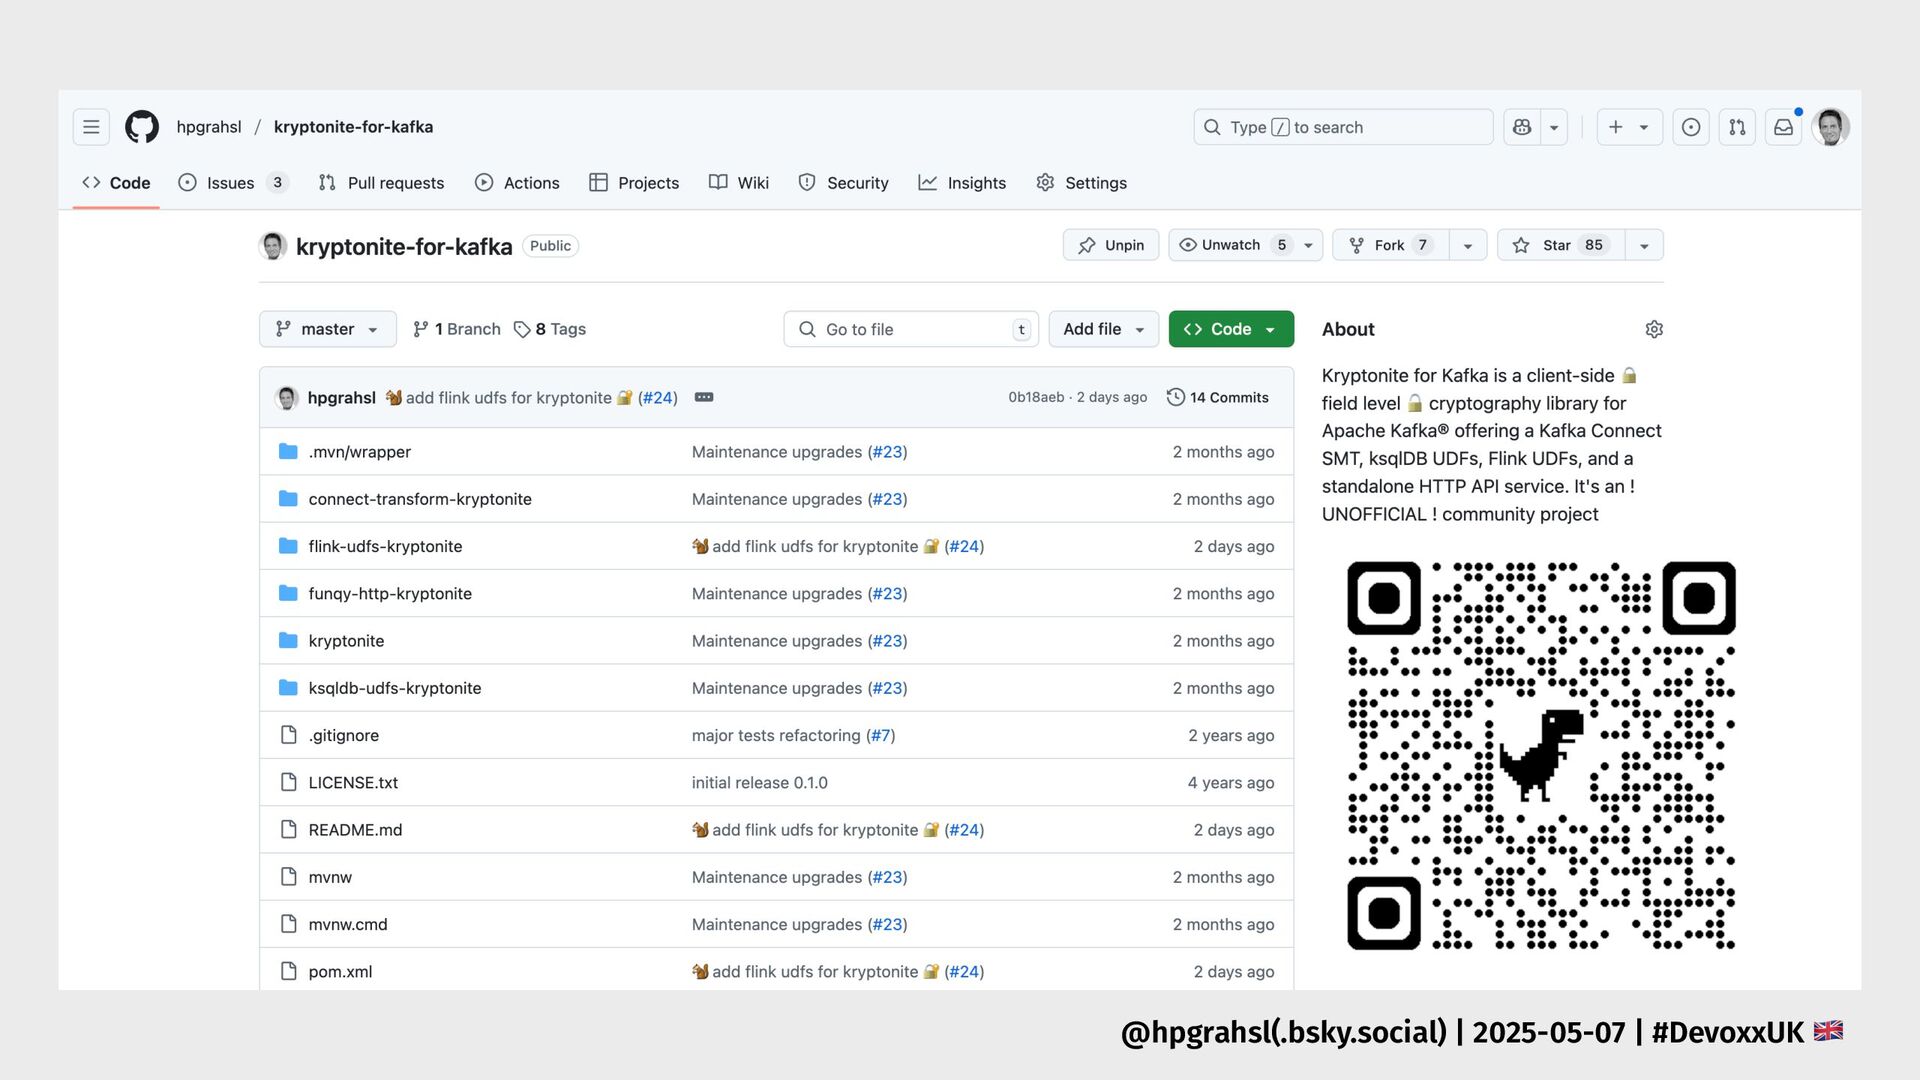Click the GitHub octocat logo
The image size is (1920, 1080).
pos(142,127)
